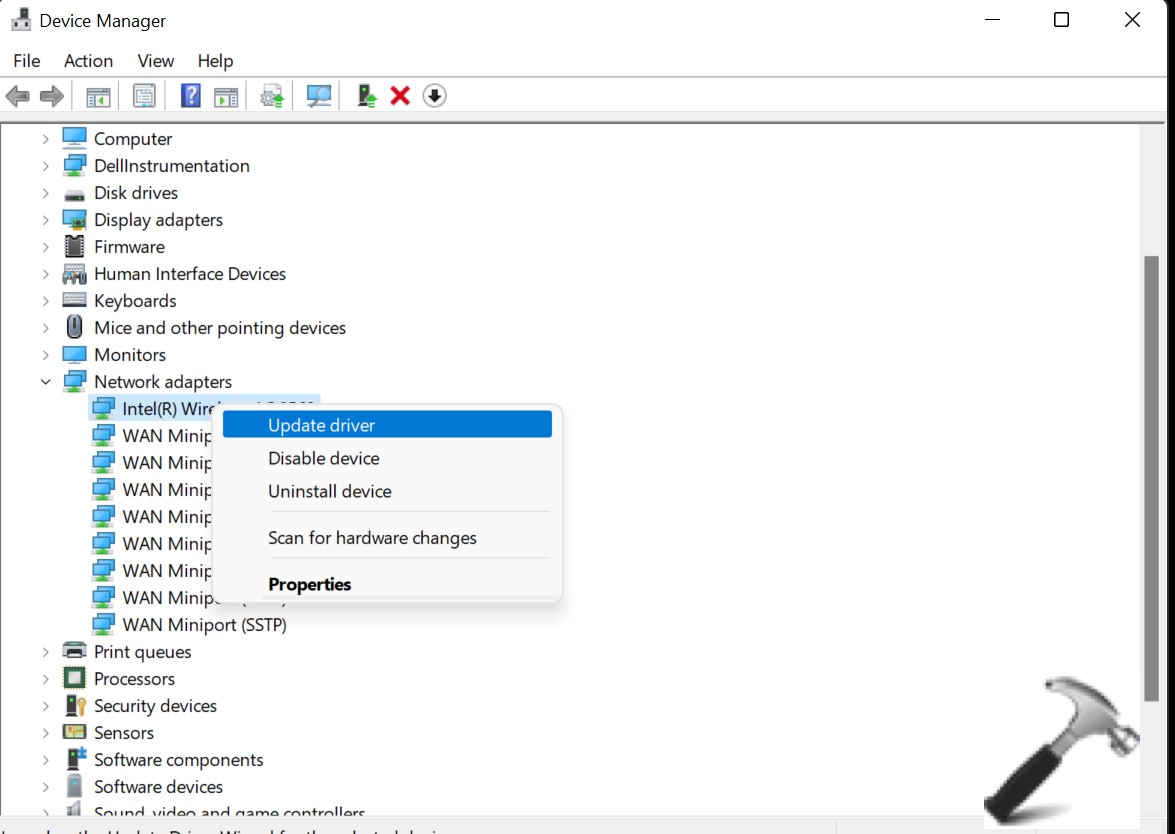Click the vertical scrollbar thumb
Viewport: 1175px width, 834px height.
pos(1151,475)
